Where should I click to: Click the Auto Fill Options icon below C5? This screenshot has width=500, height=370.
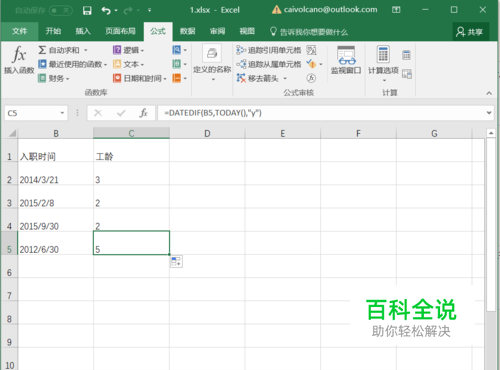(176, 262)
